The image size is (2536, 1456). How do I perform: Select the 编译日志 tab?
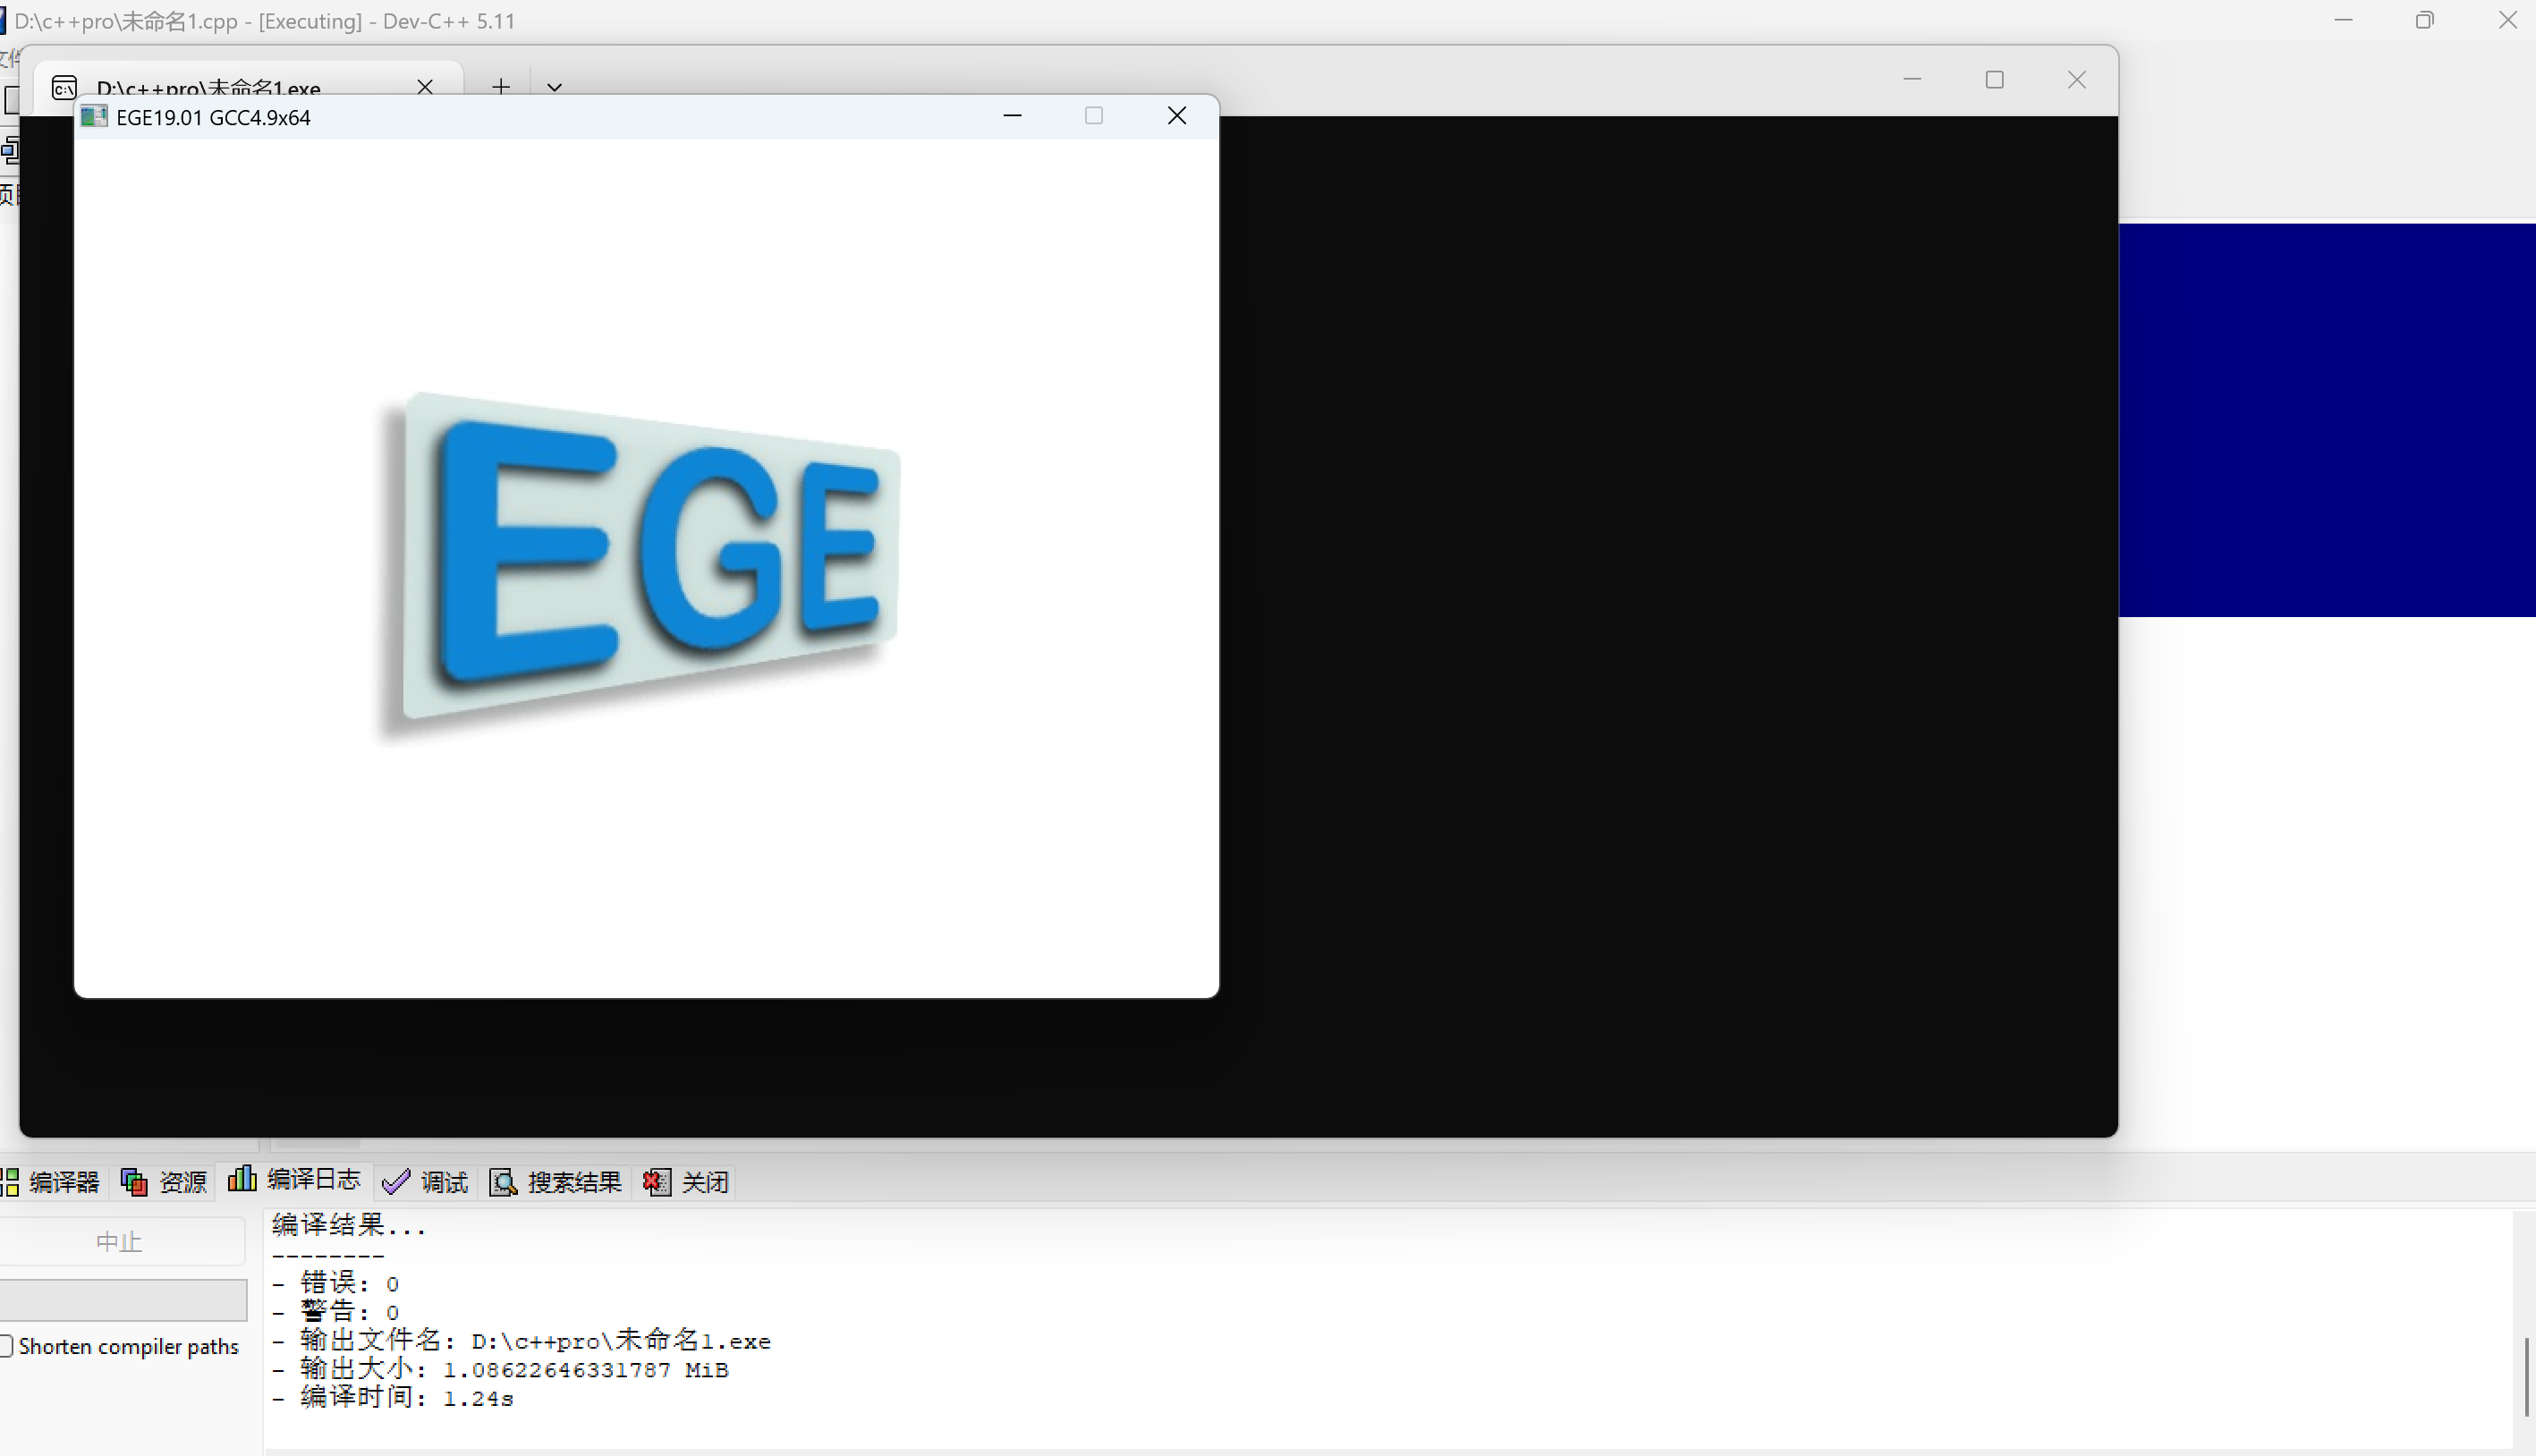coord(295,1180)
